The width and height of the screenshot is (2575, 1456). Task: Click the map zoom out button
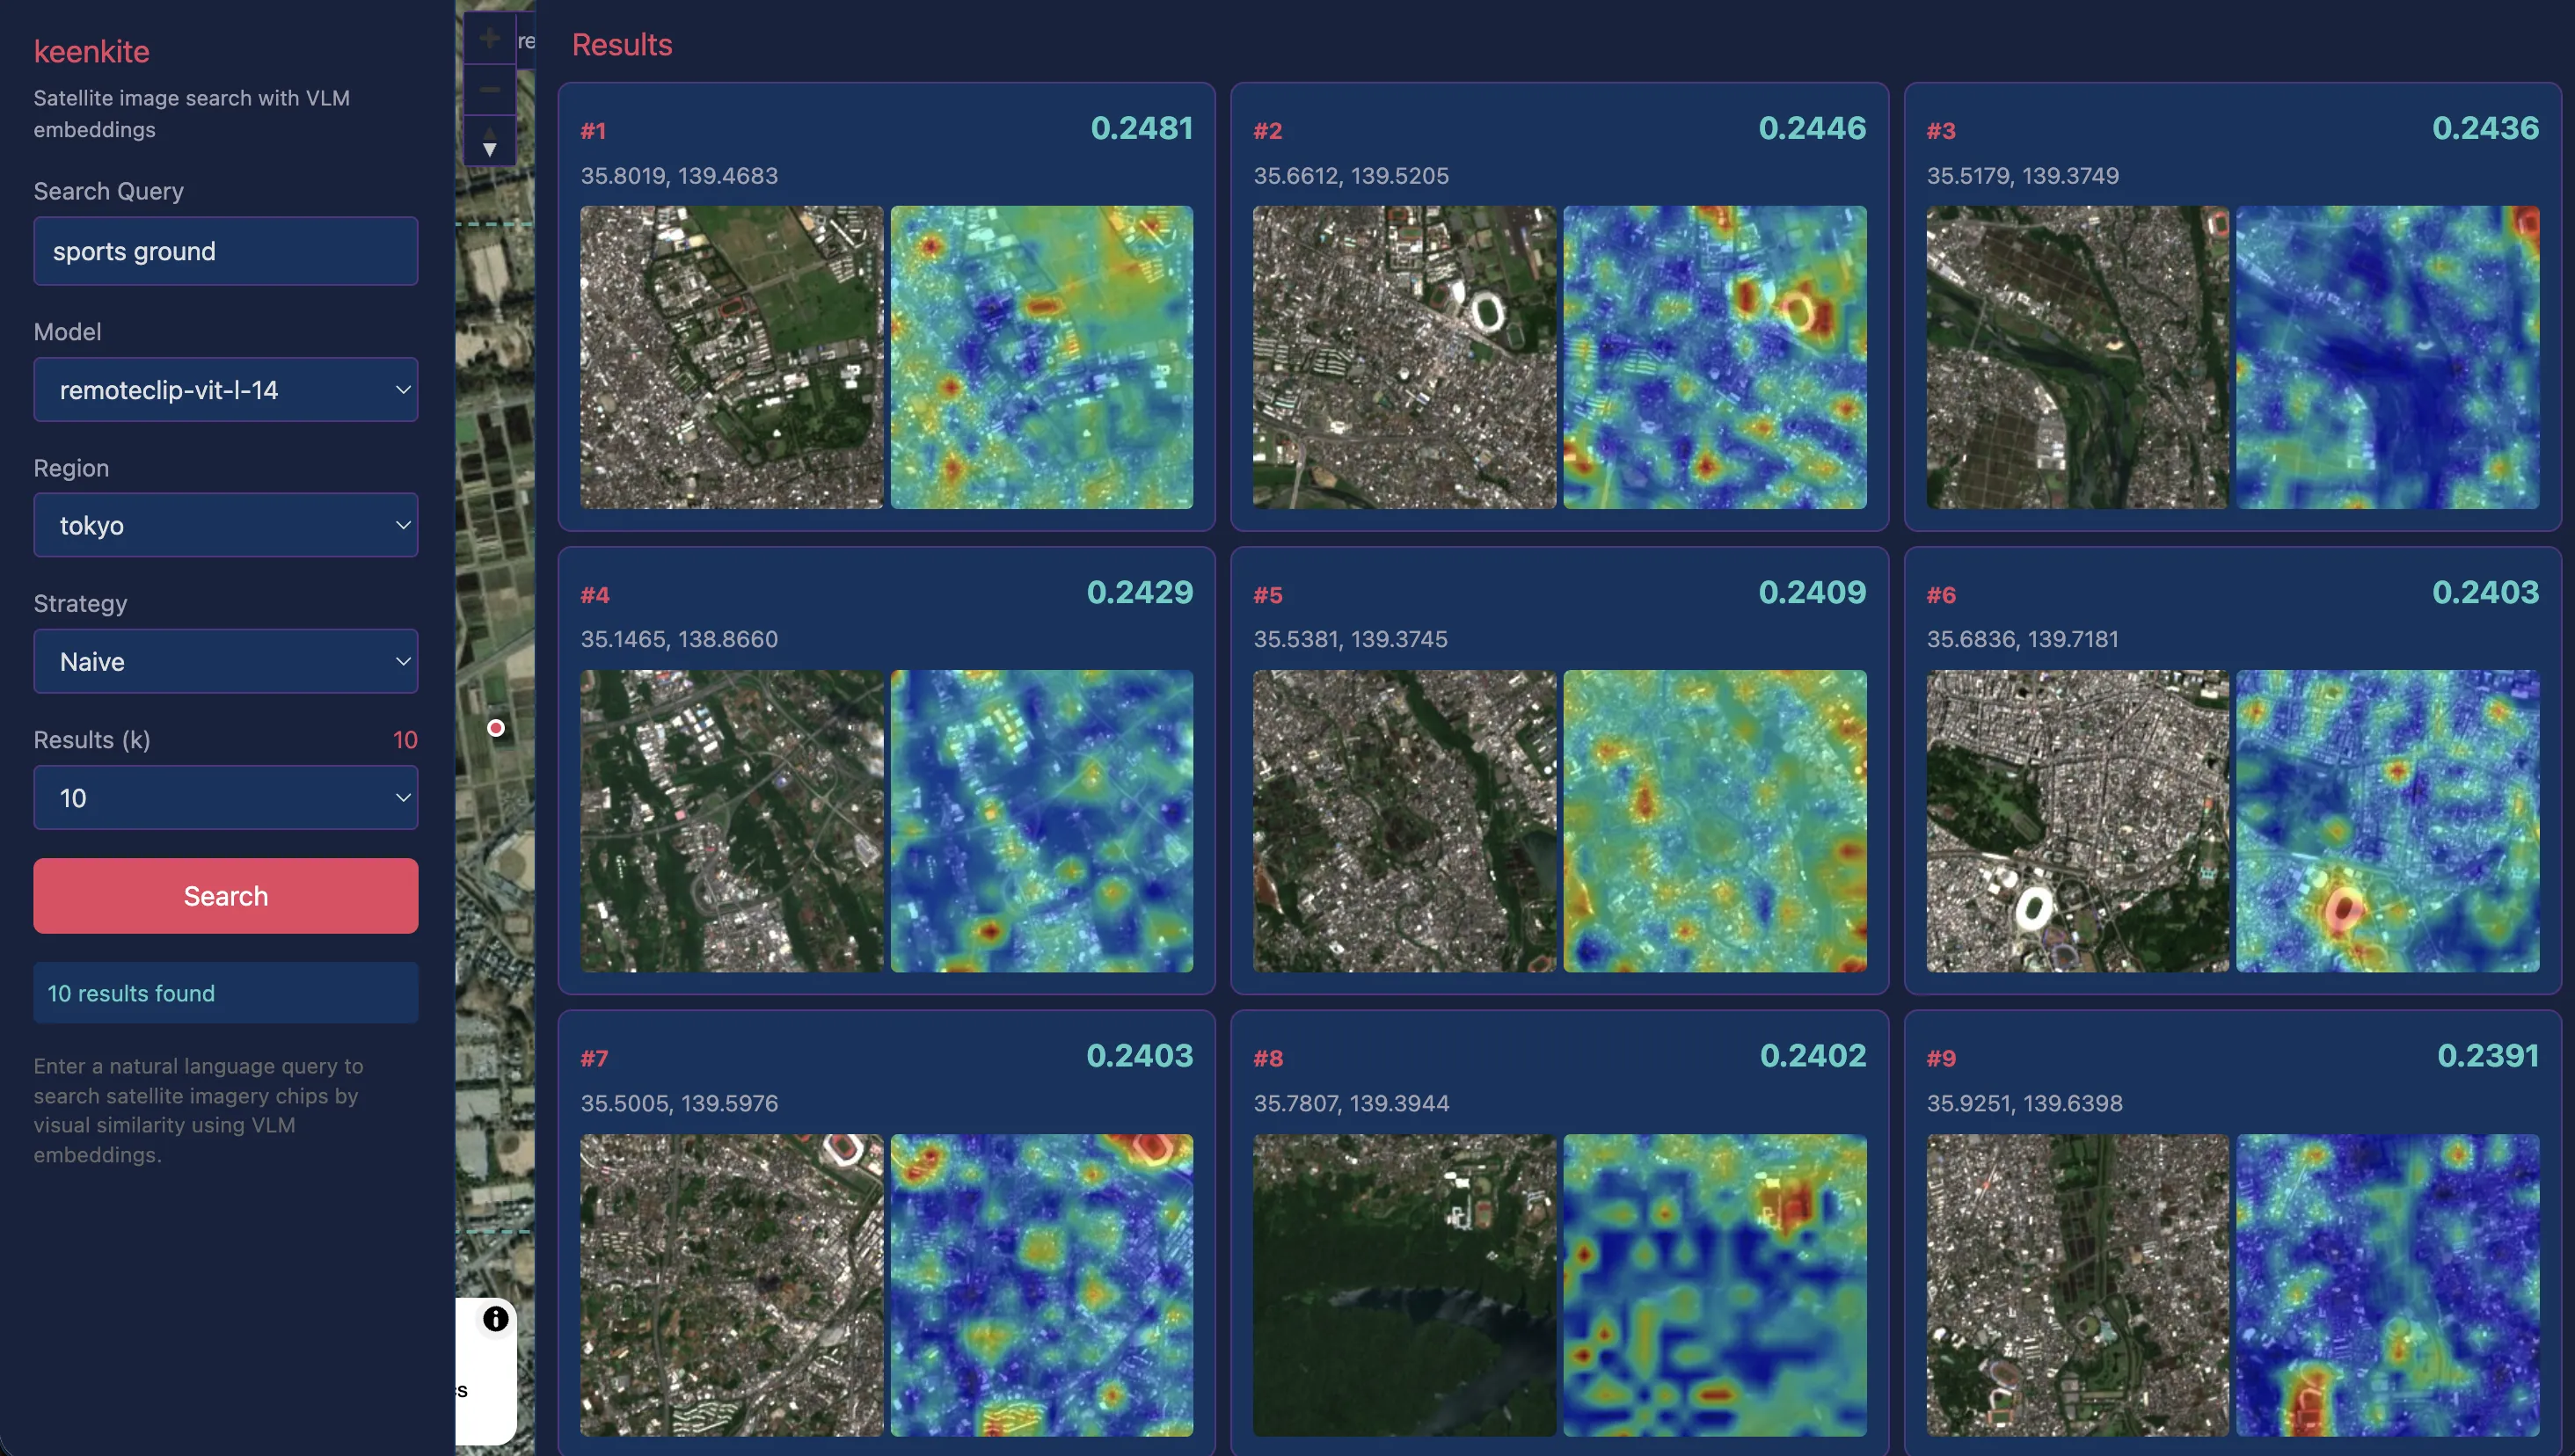coord(489,90)
